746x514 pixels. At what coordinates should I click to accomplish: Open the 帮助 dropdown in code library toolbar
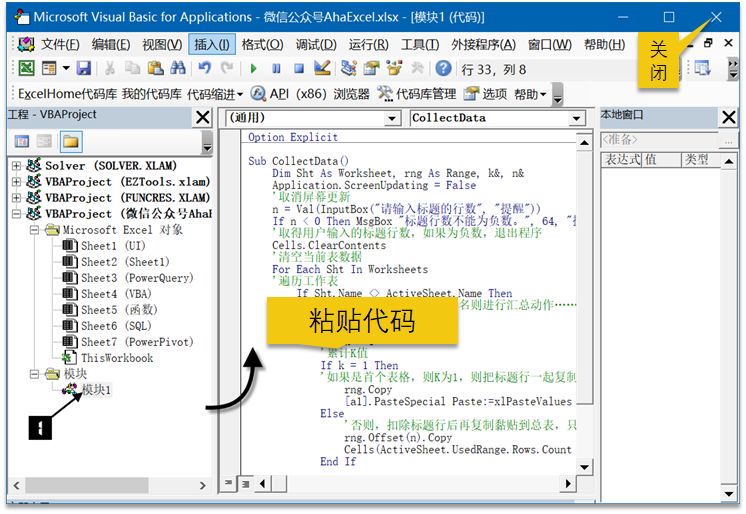(530, 94)
